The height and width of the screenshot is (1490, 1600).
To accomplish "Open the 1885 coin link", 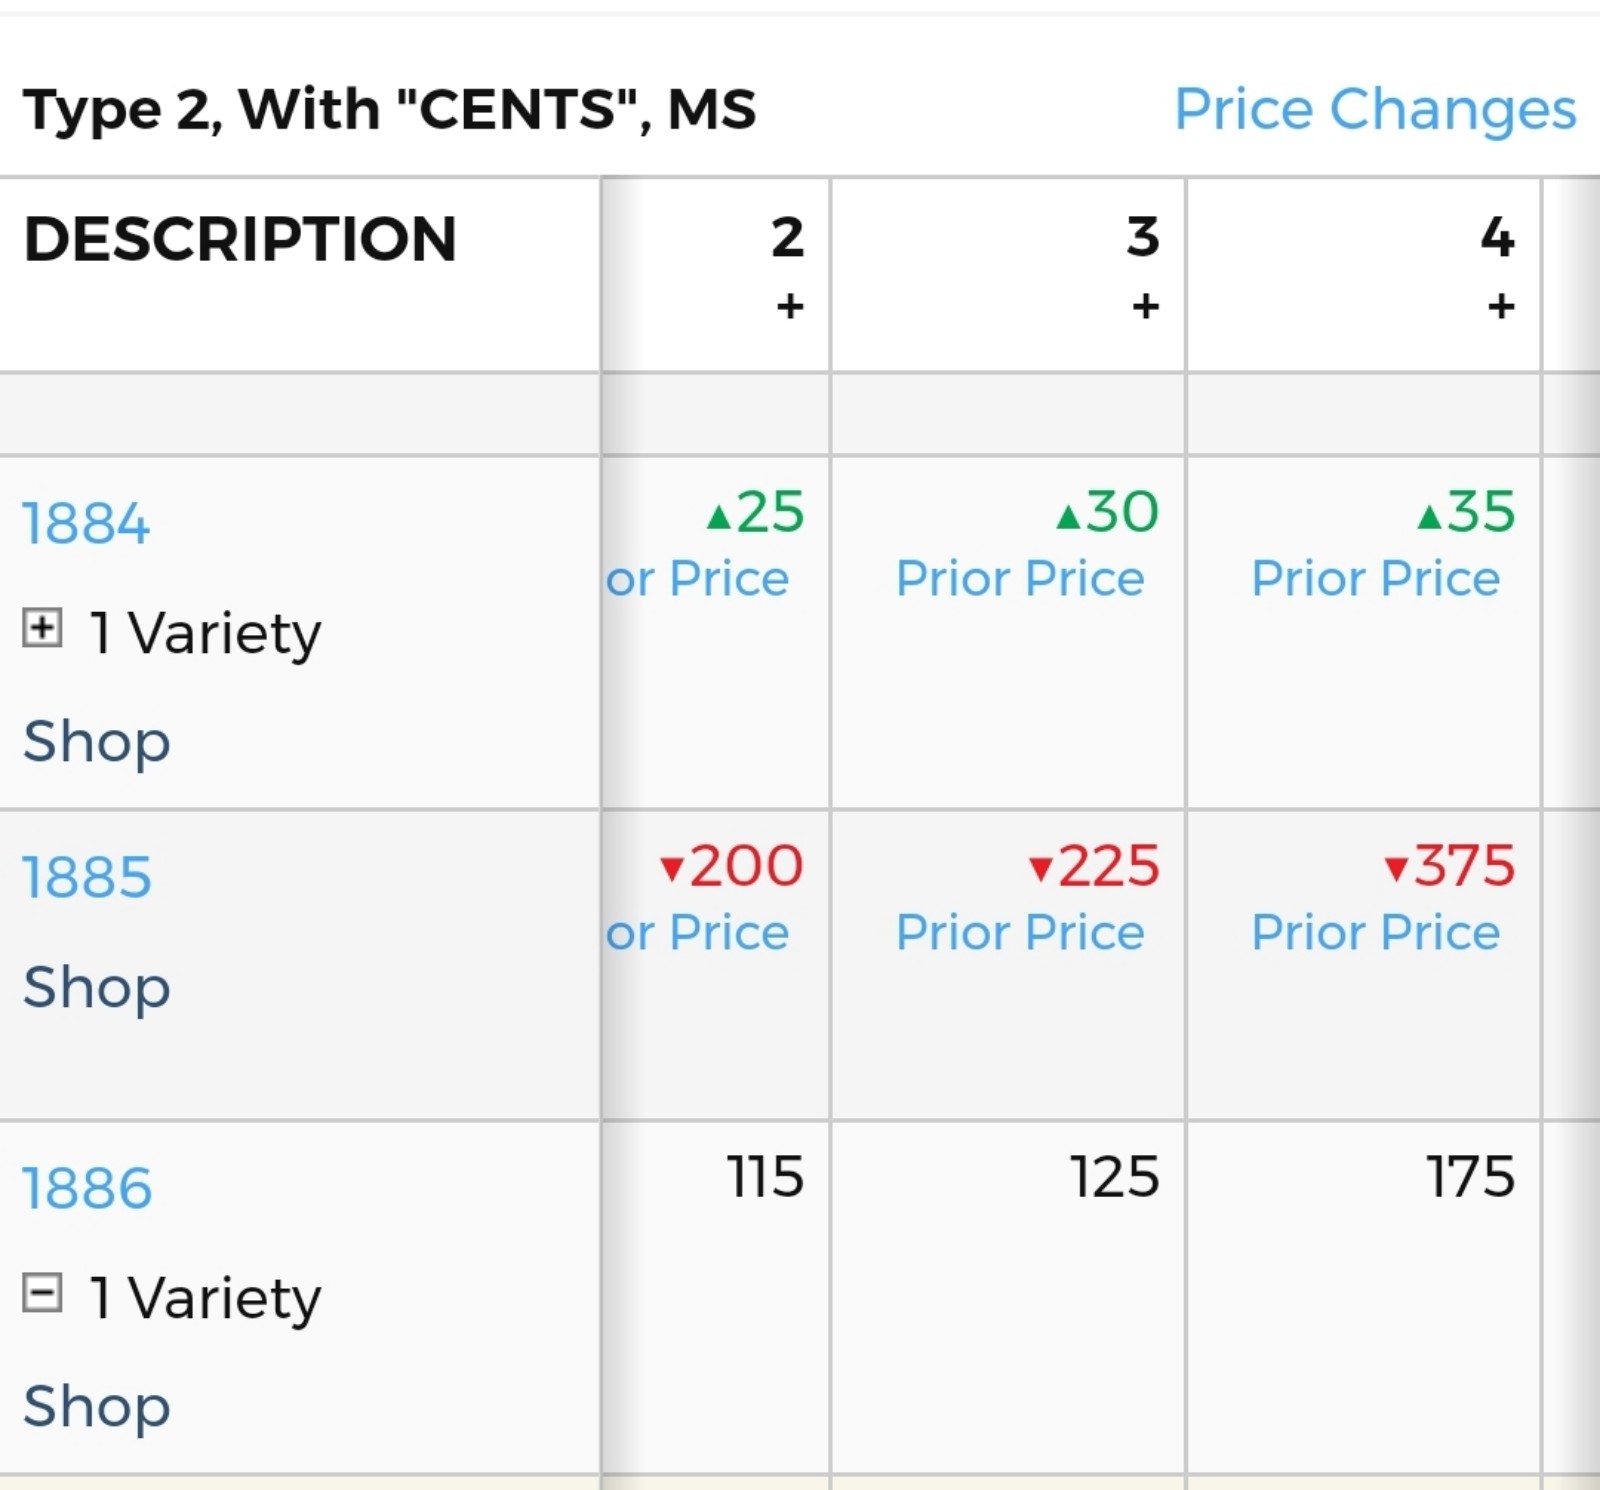I will (x=87, y=877).
